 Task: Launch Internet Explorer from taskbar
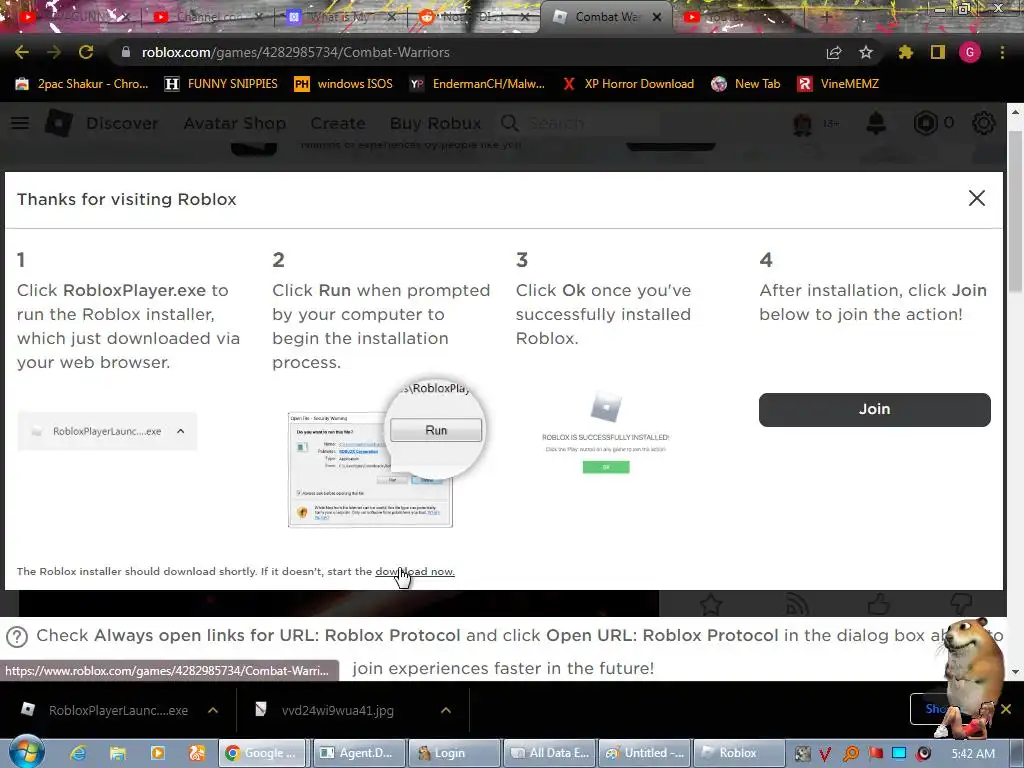pos(78,753)
